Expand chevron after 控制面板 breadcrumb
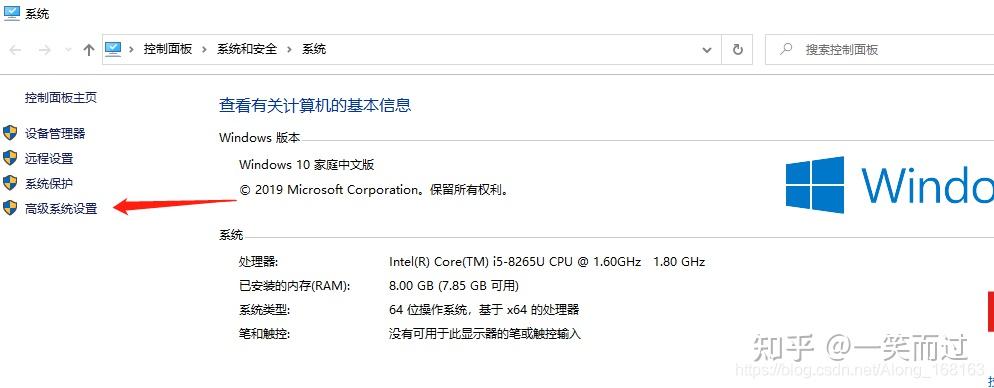994x388 pixels. pyautogui.click(x=204, y=49)
